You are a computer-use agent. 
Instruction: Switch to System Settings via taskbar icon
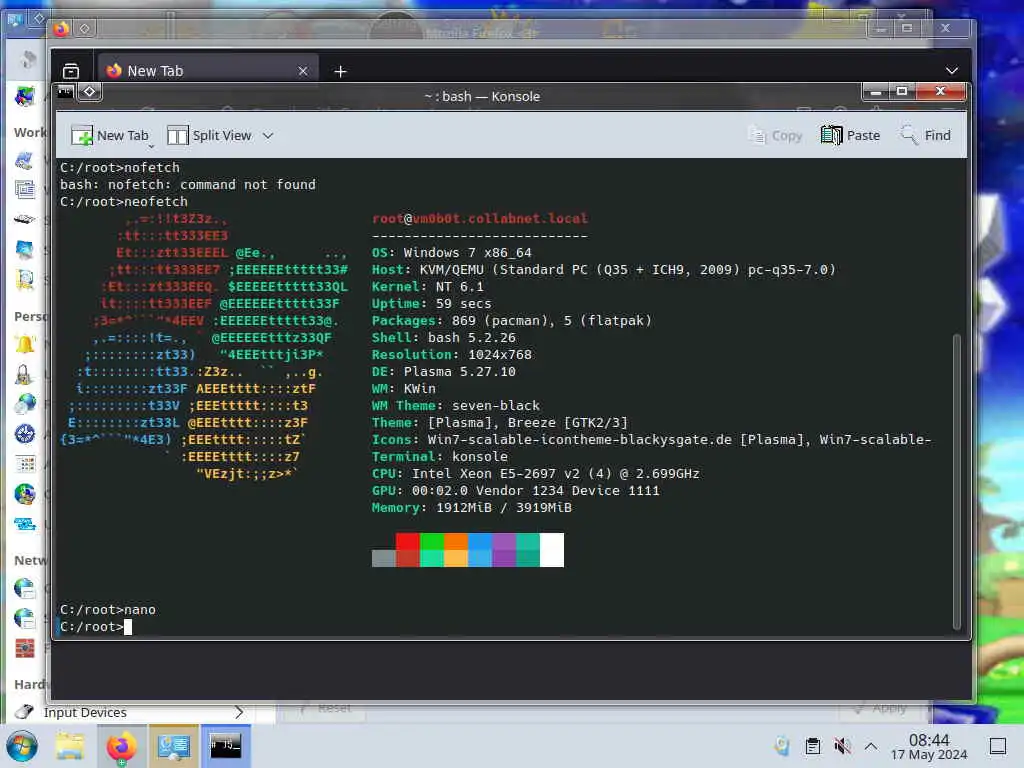point(173,746)
